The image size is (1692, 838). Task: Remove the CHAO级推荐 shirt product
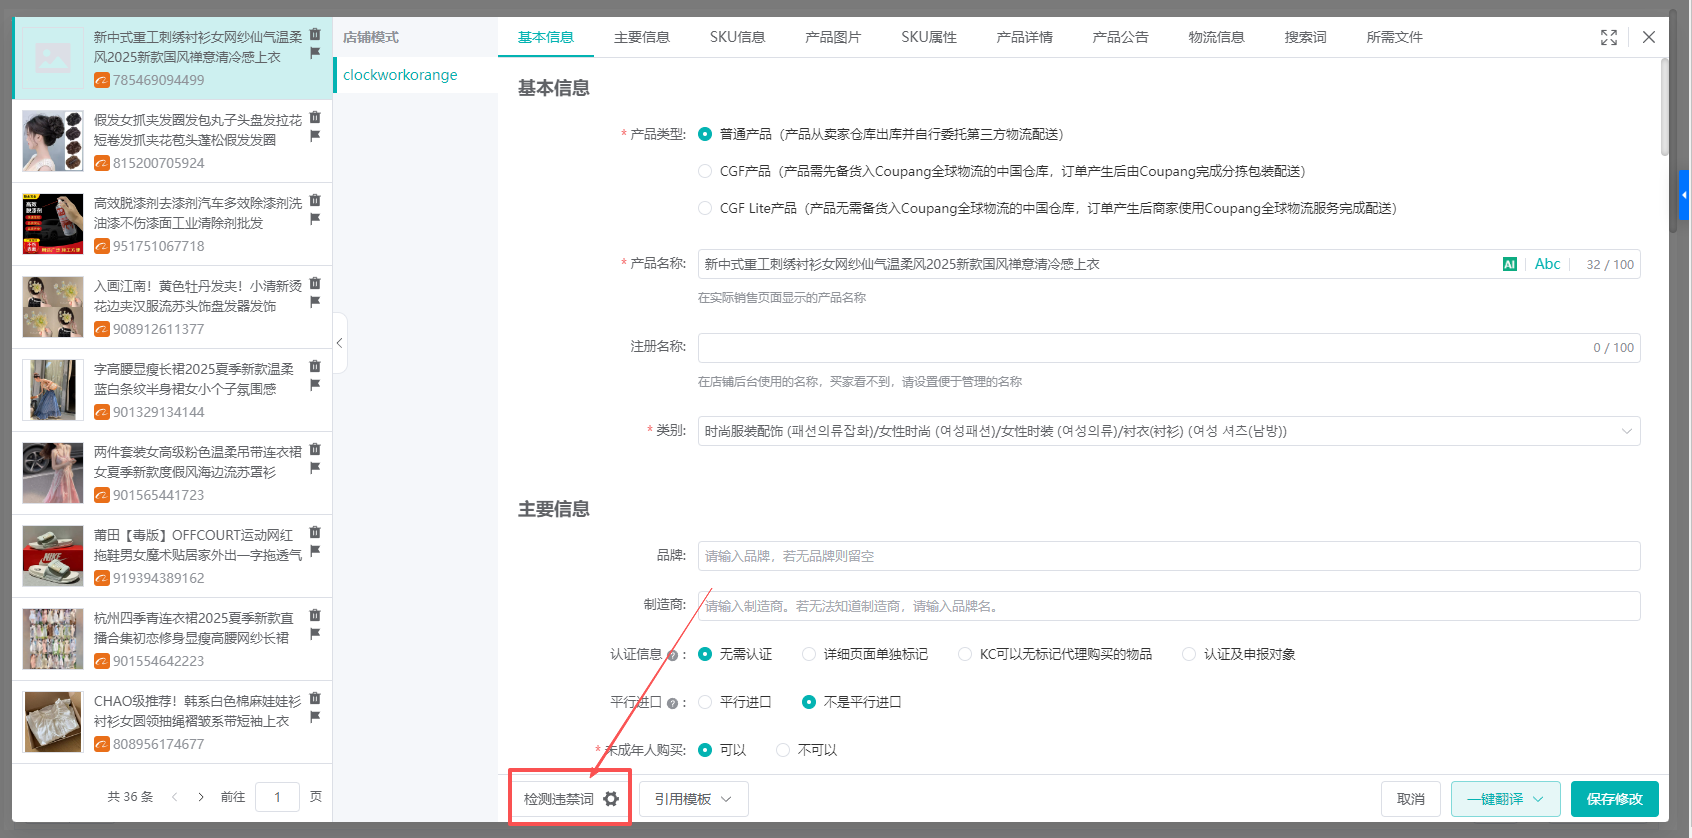(315, 698)
